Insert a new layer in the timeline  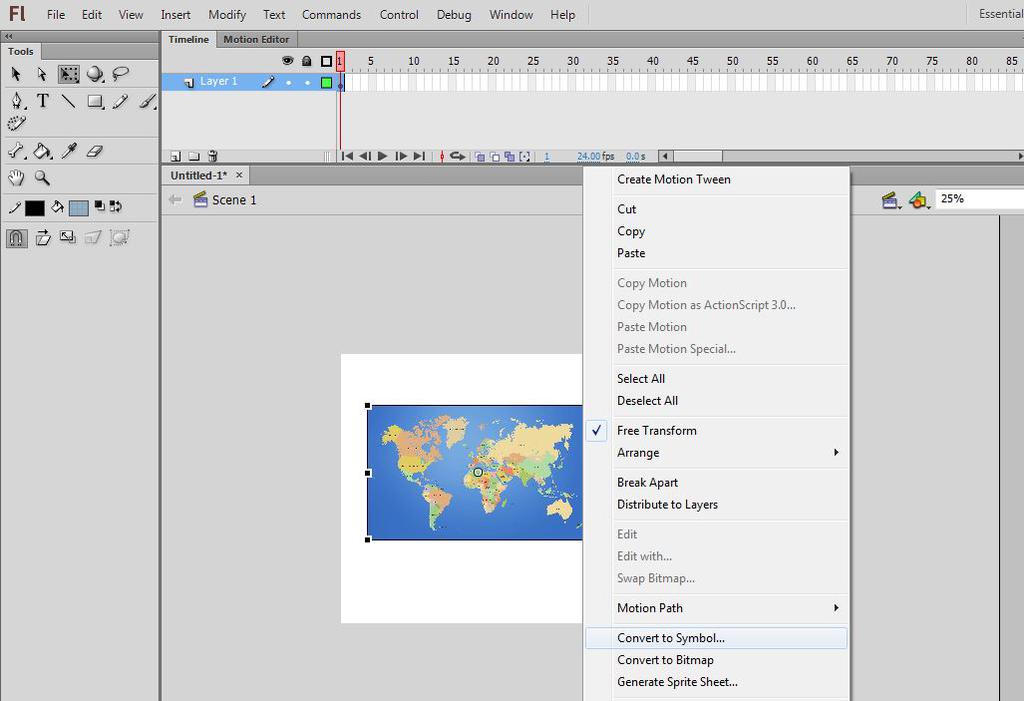point(177,155)
